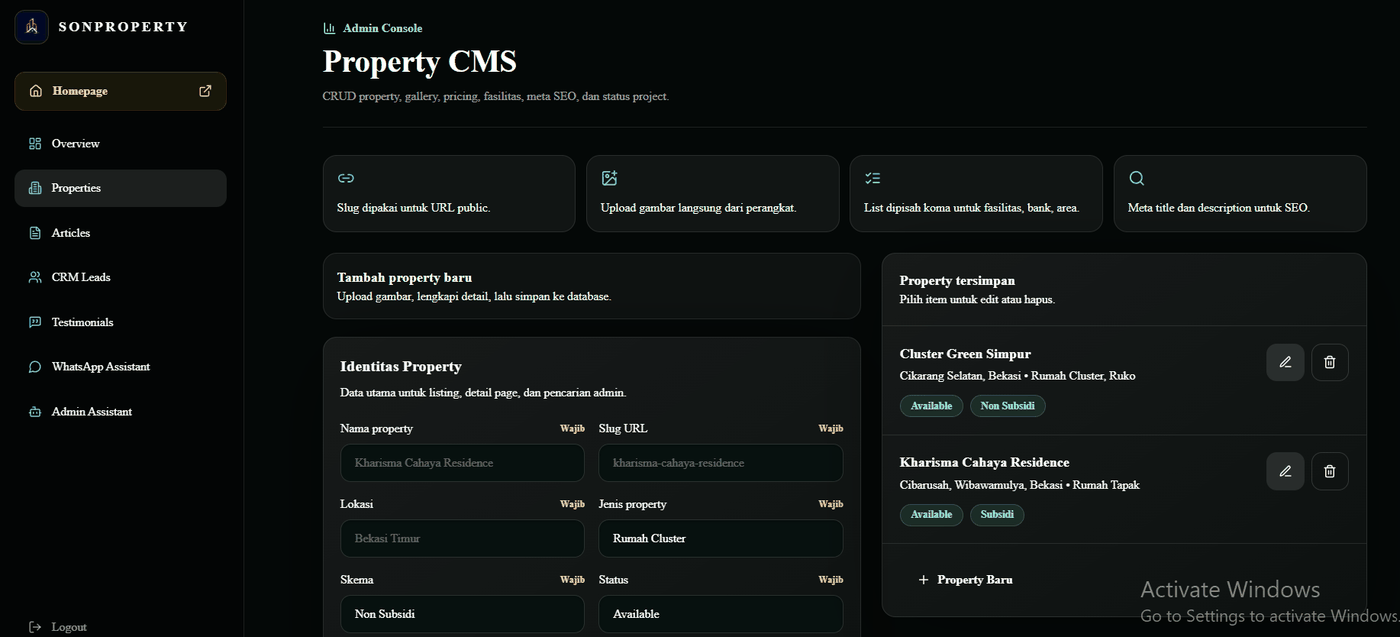Open Status dropdown showing Available
Screen dimensions: 1400x637
coord(721,614)
